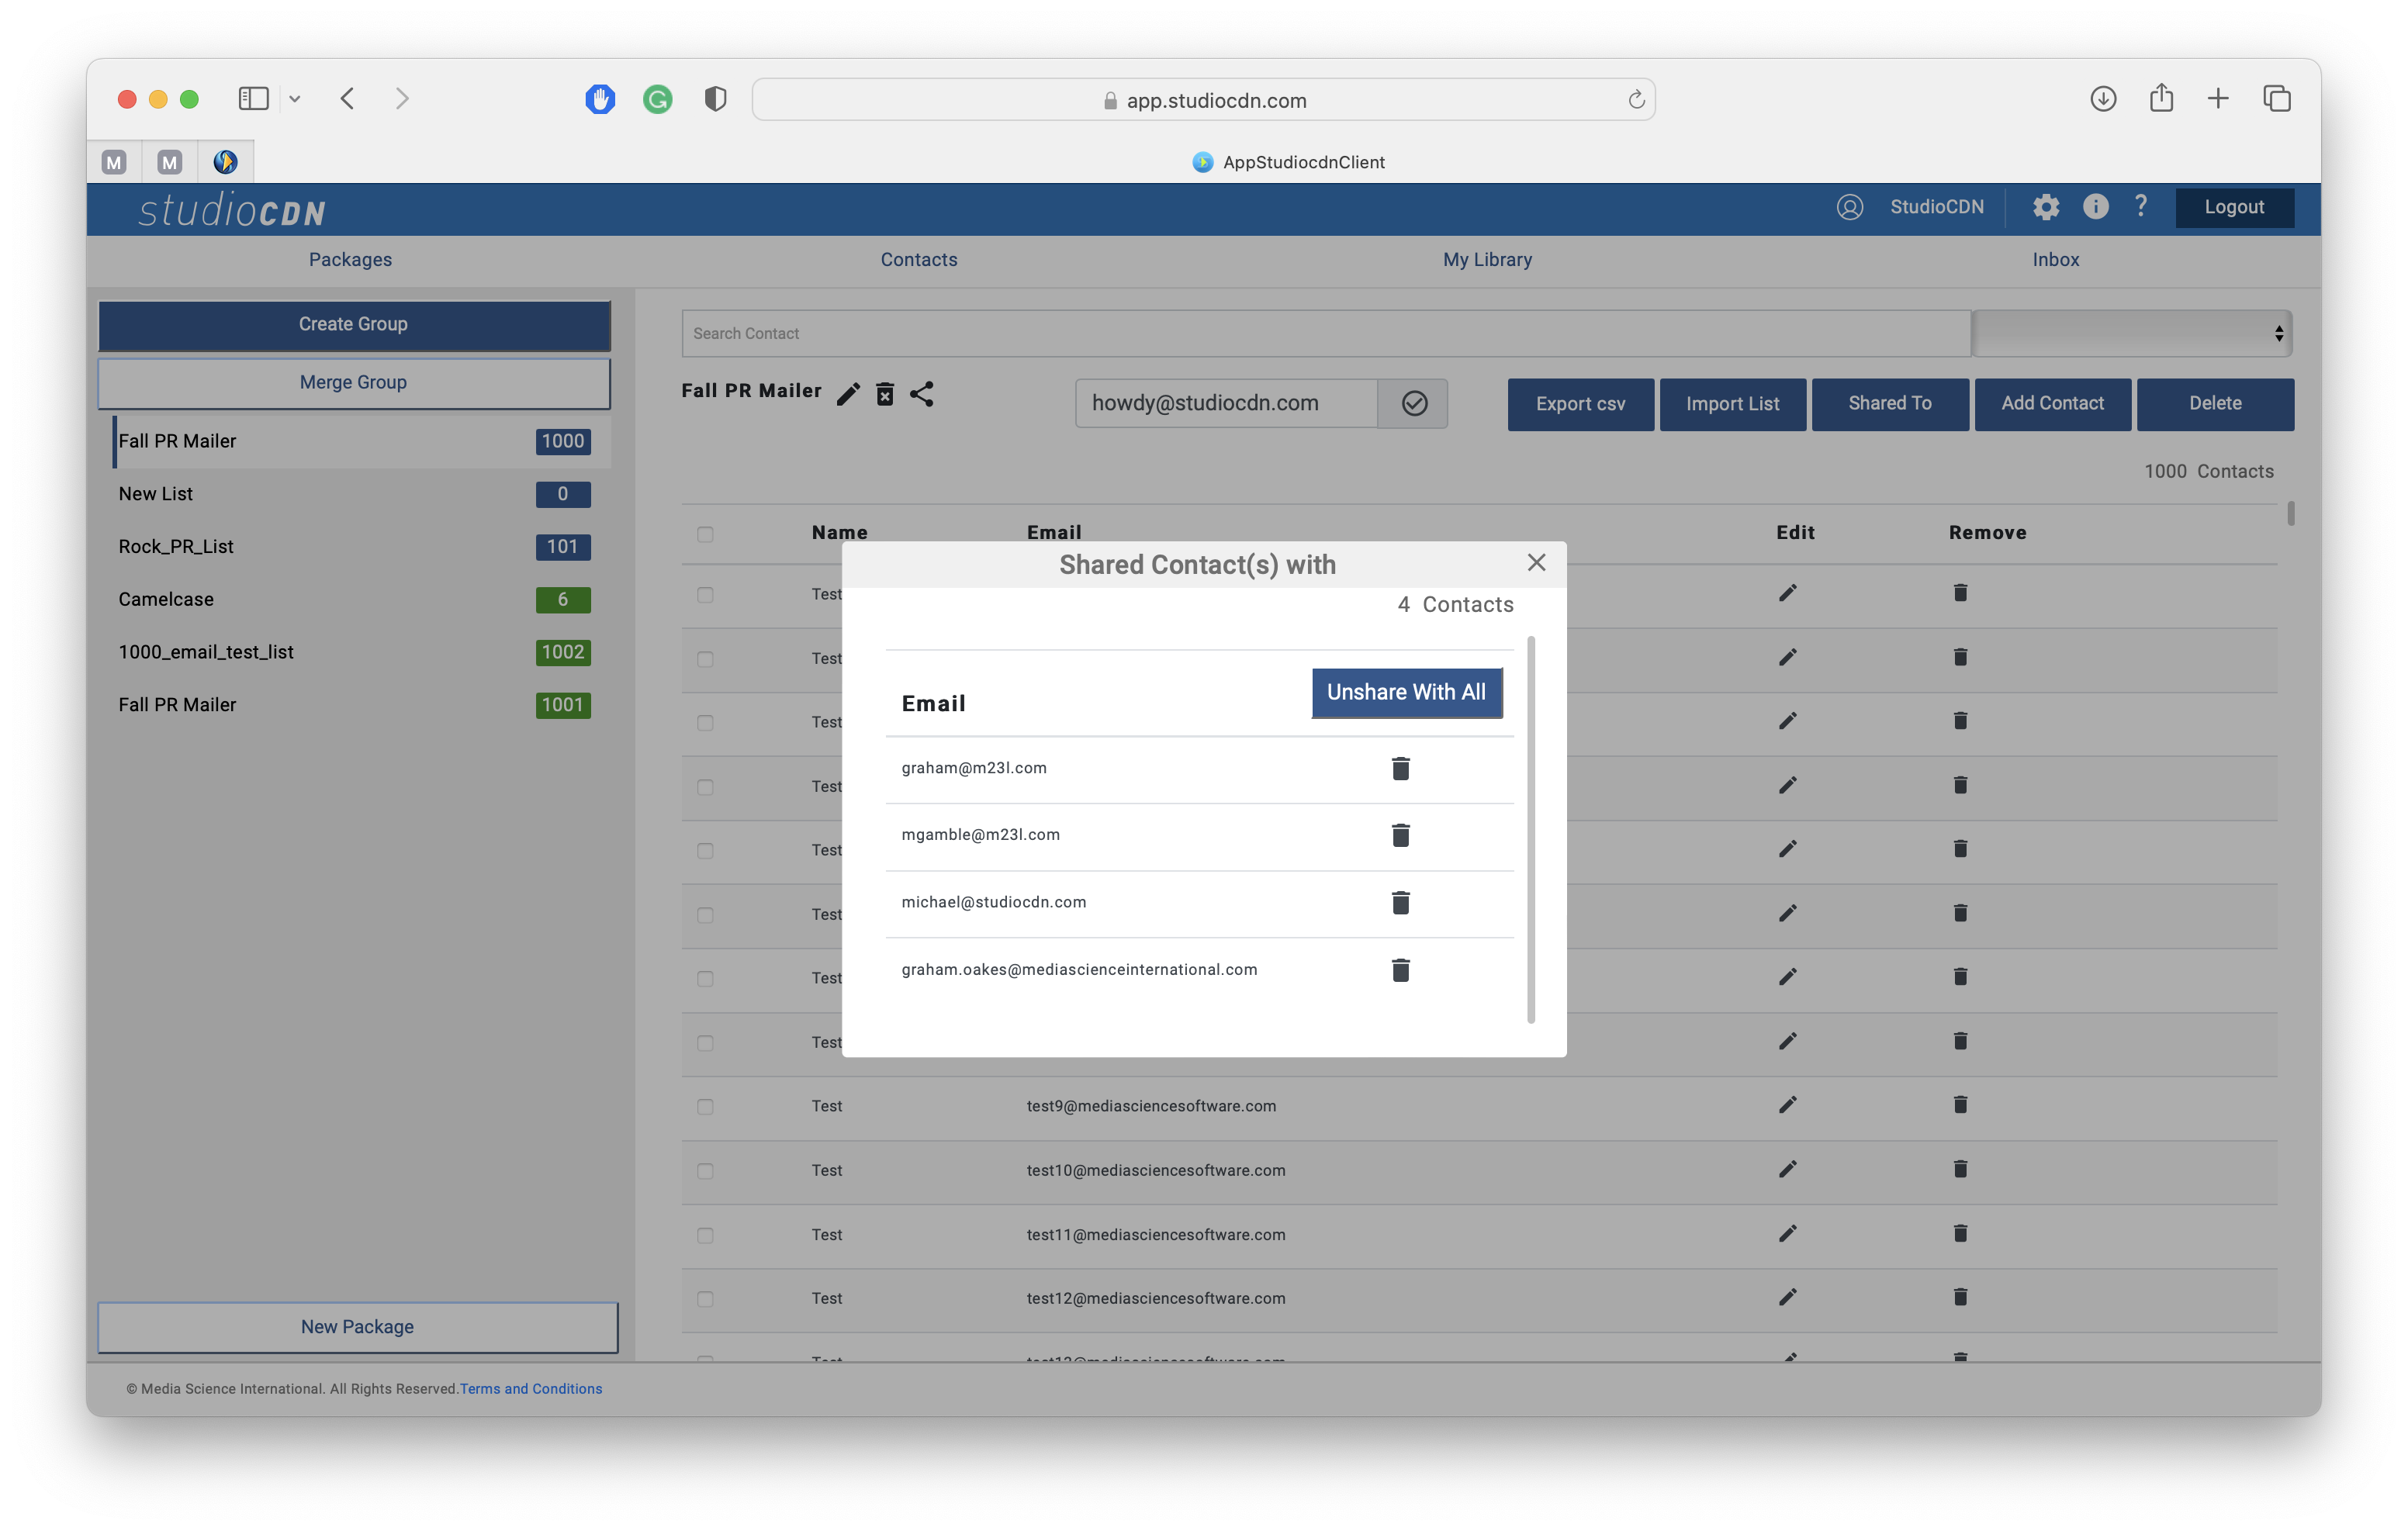This screenshot has height=1531, width=2408.
Task: Check the box for test12 contact
Action: pyautogui.click(x=705, y=1299)
